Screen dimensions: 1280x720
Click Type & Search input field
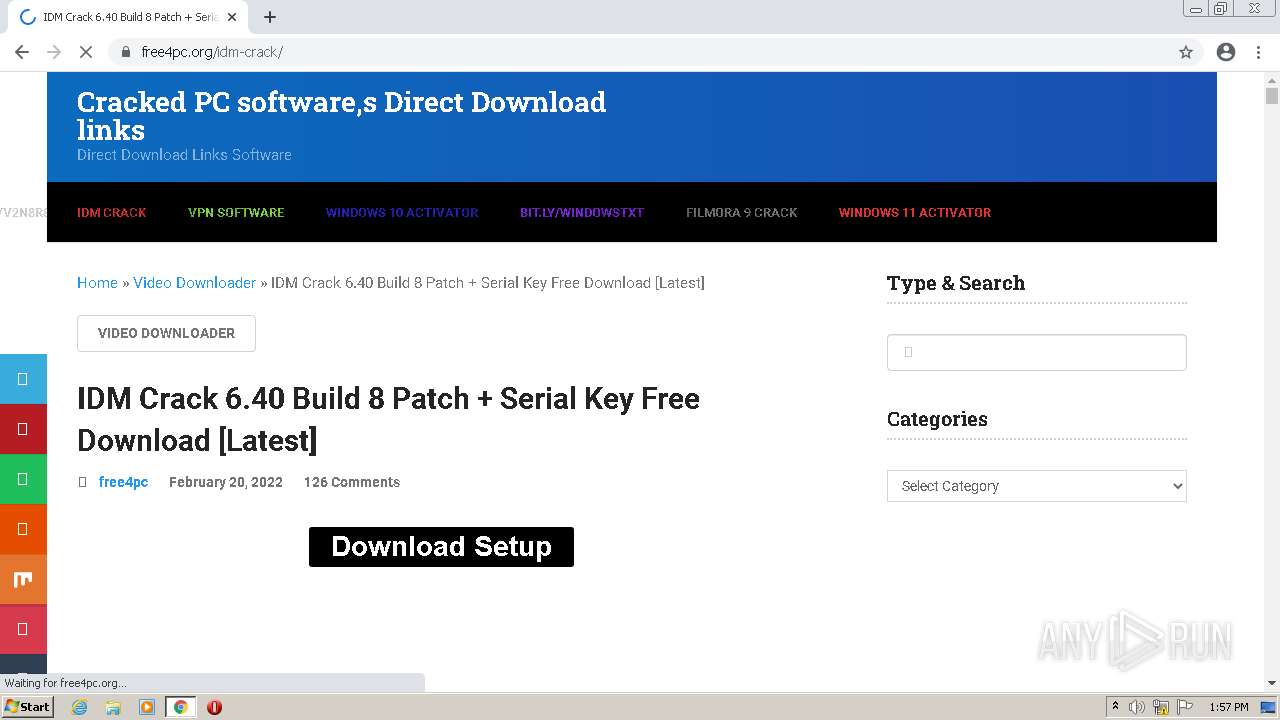1037,352
